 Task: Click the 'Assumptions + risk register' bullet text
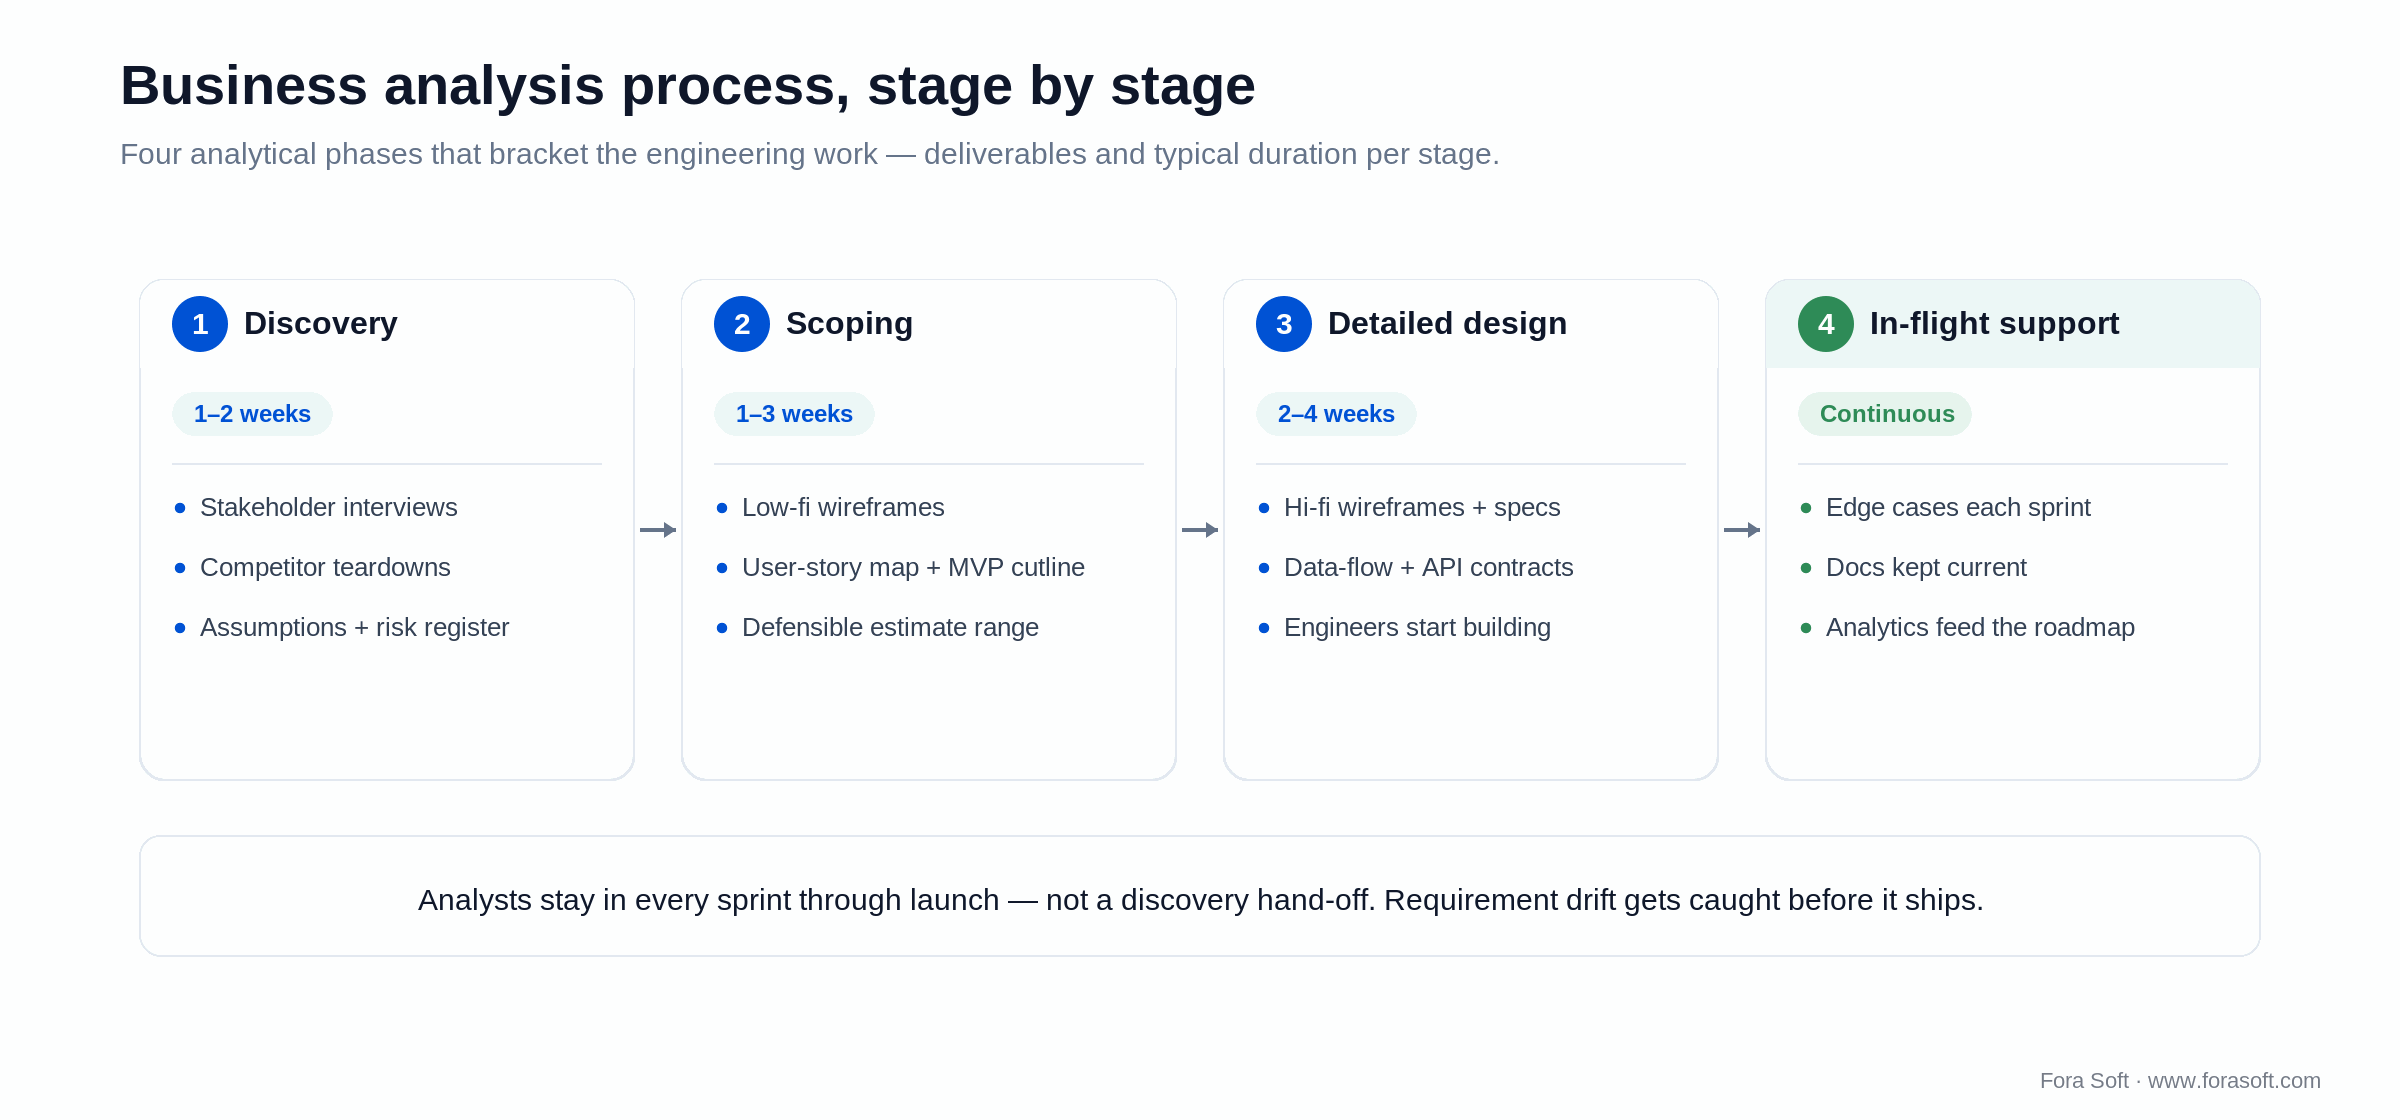tap(355, 628)
